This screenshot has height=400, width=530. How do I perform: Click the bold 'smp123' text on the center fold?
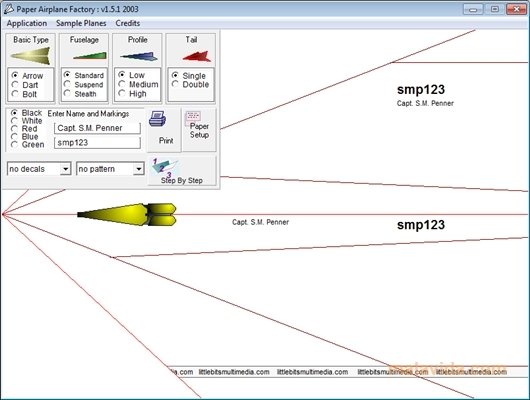(421, 225)
